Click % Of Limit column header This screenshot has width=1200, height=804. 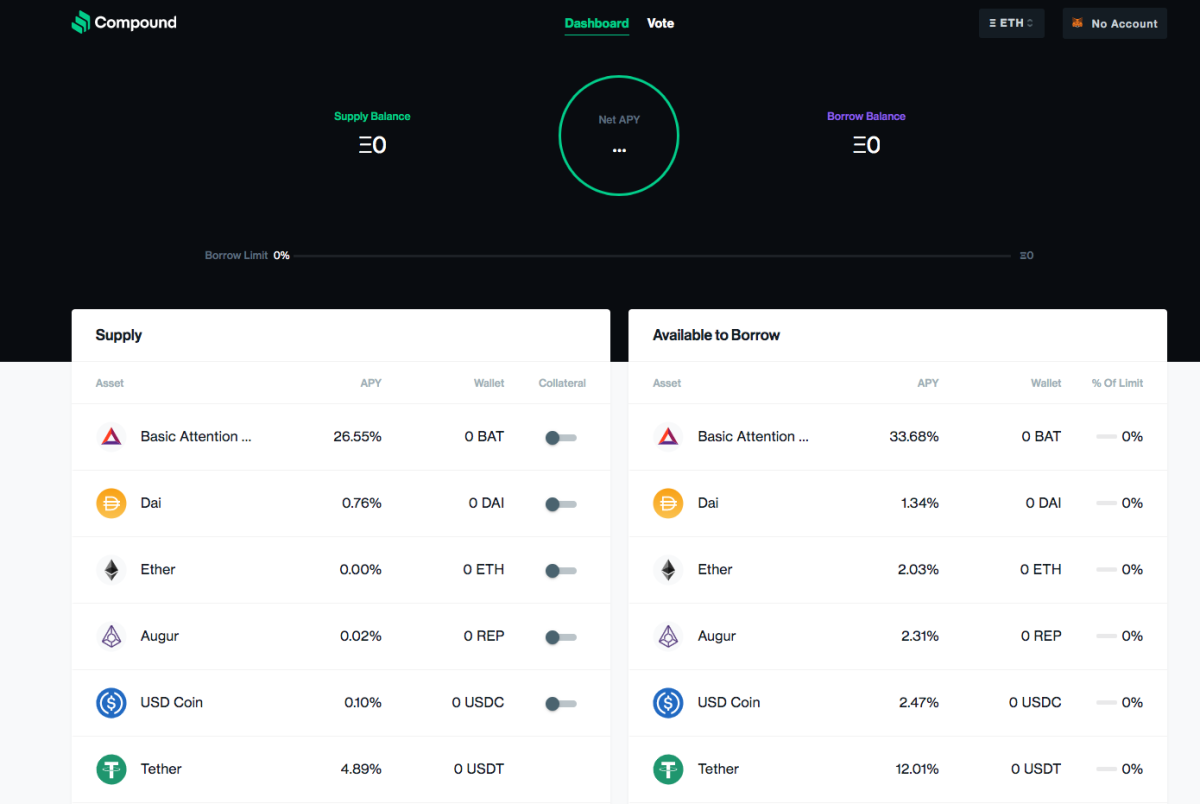tap(1117, 383)
